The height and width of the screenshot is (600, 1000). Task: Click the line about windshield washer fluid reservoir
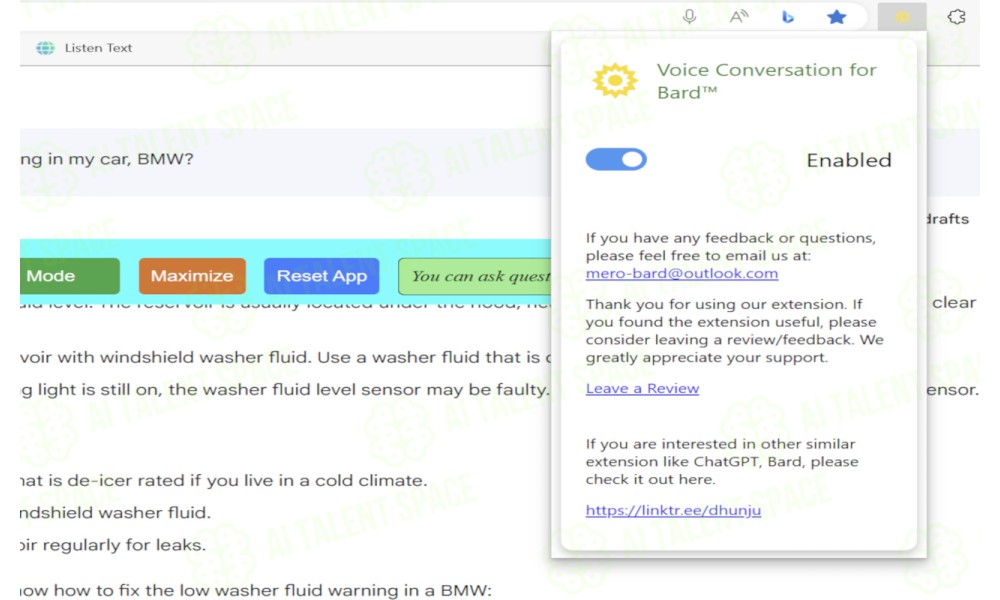[285, 357]
